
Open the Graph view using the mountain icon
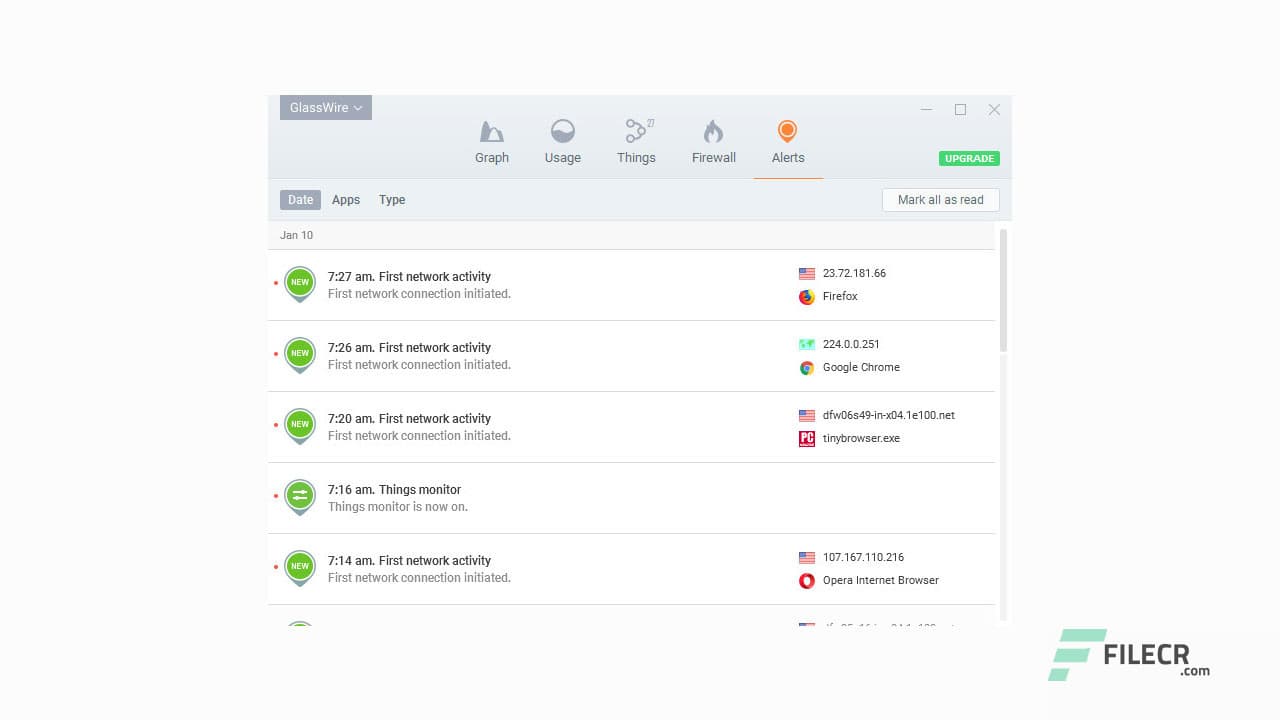[x=491, y=131]
